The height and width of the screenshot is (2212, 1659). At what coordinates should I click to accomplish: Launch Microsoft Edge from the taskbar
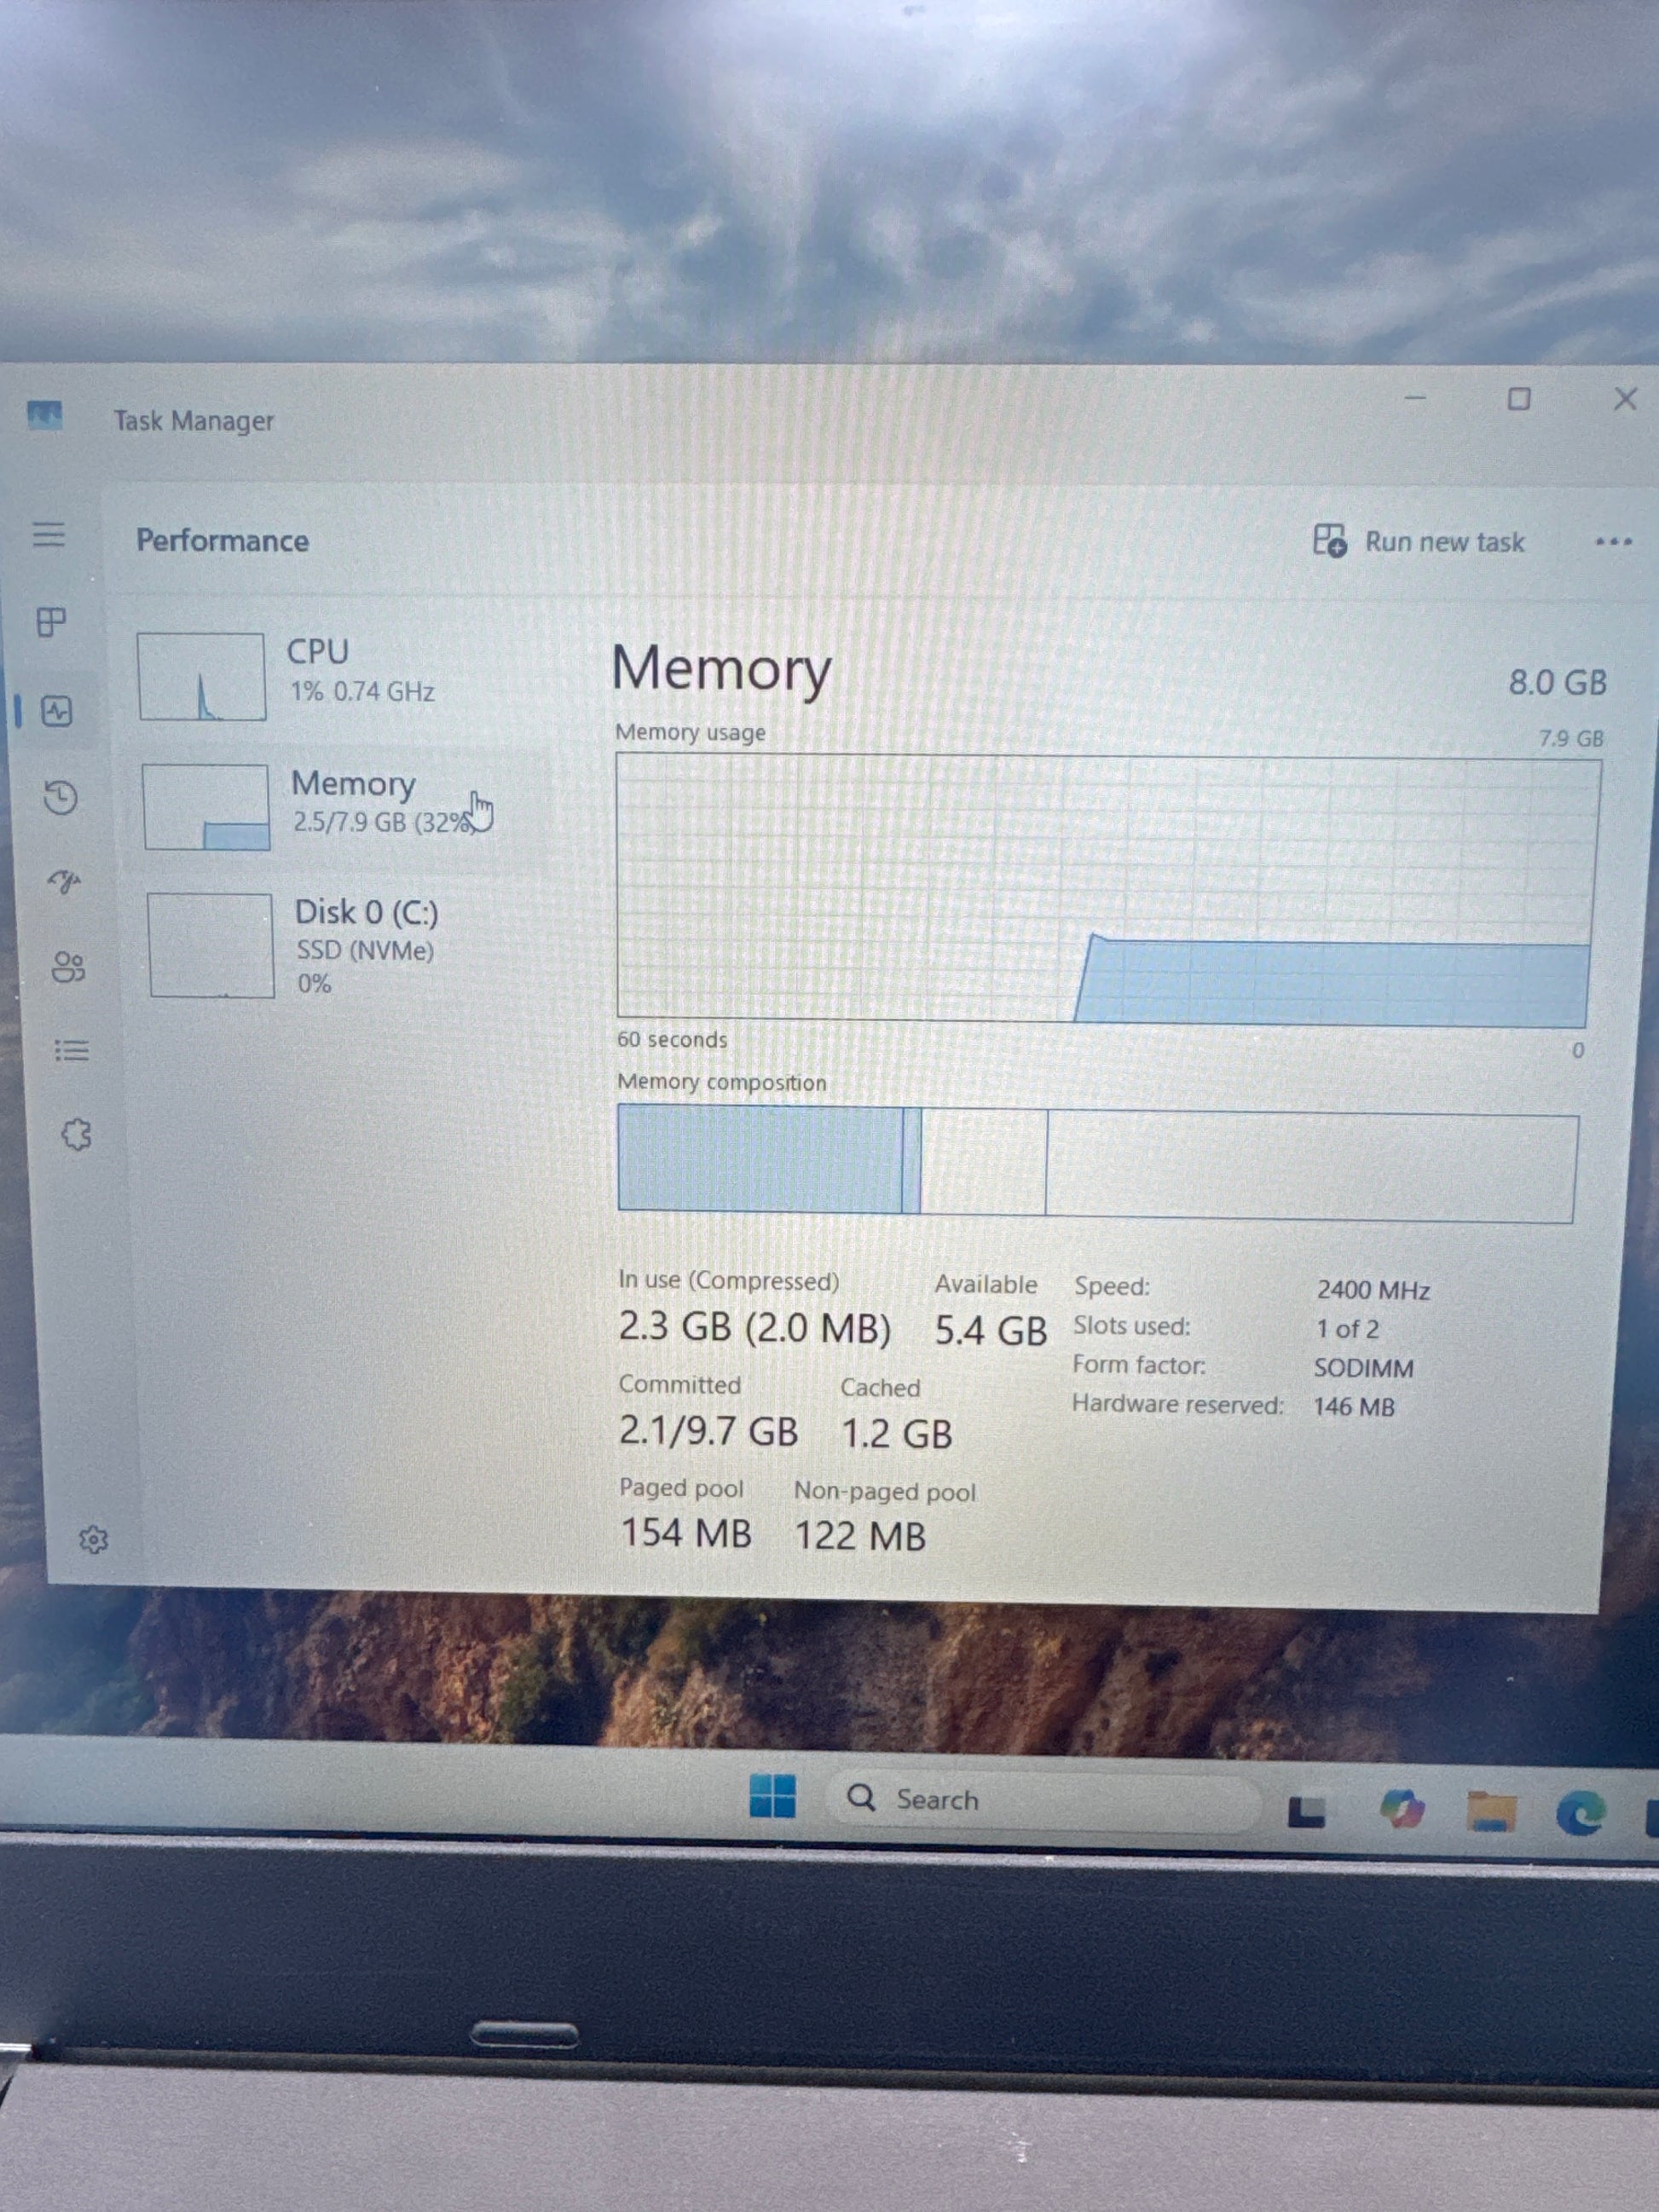pyautogui.click(x=1581, y=1811)
